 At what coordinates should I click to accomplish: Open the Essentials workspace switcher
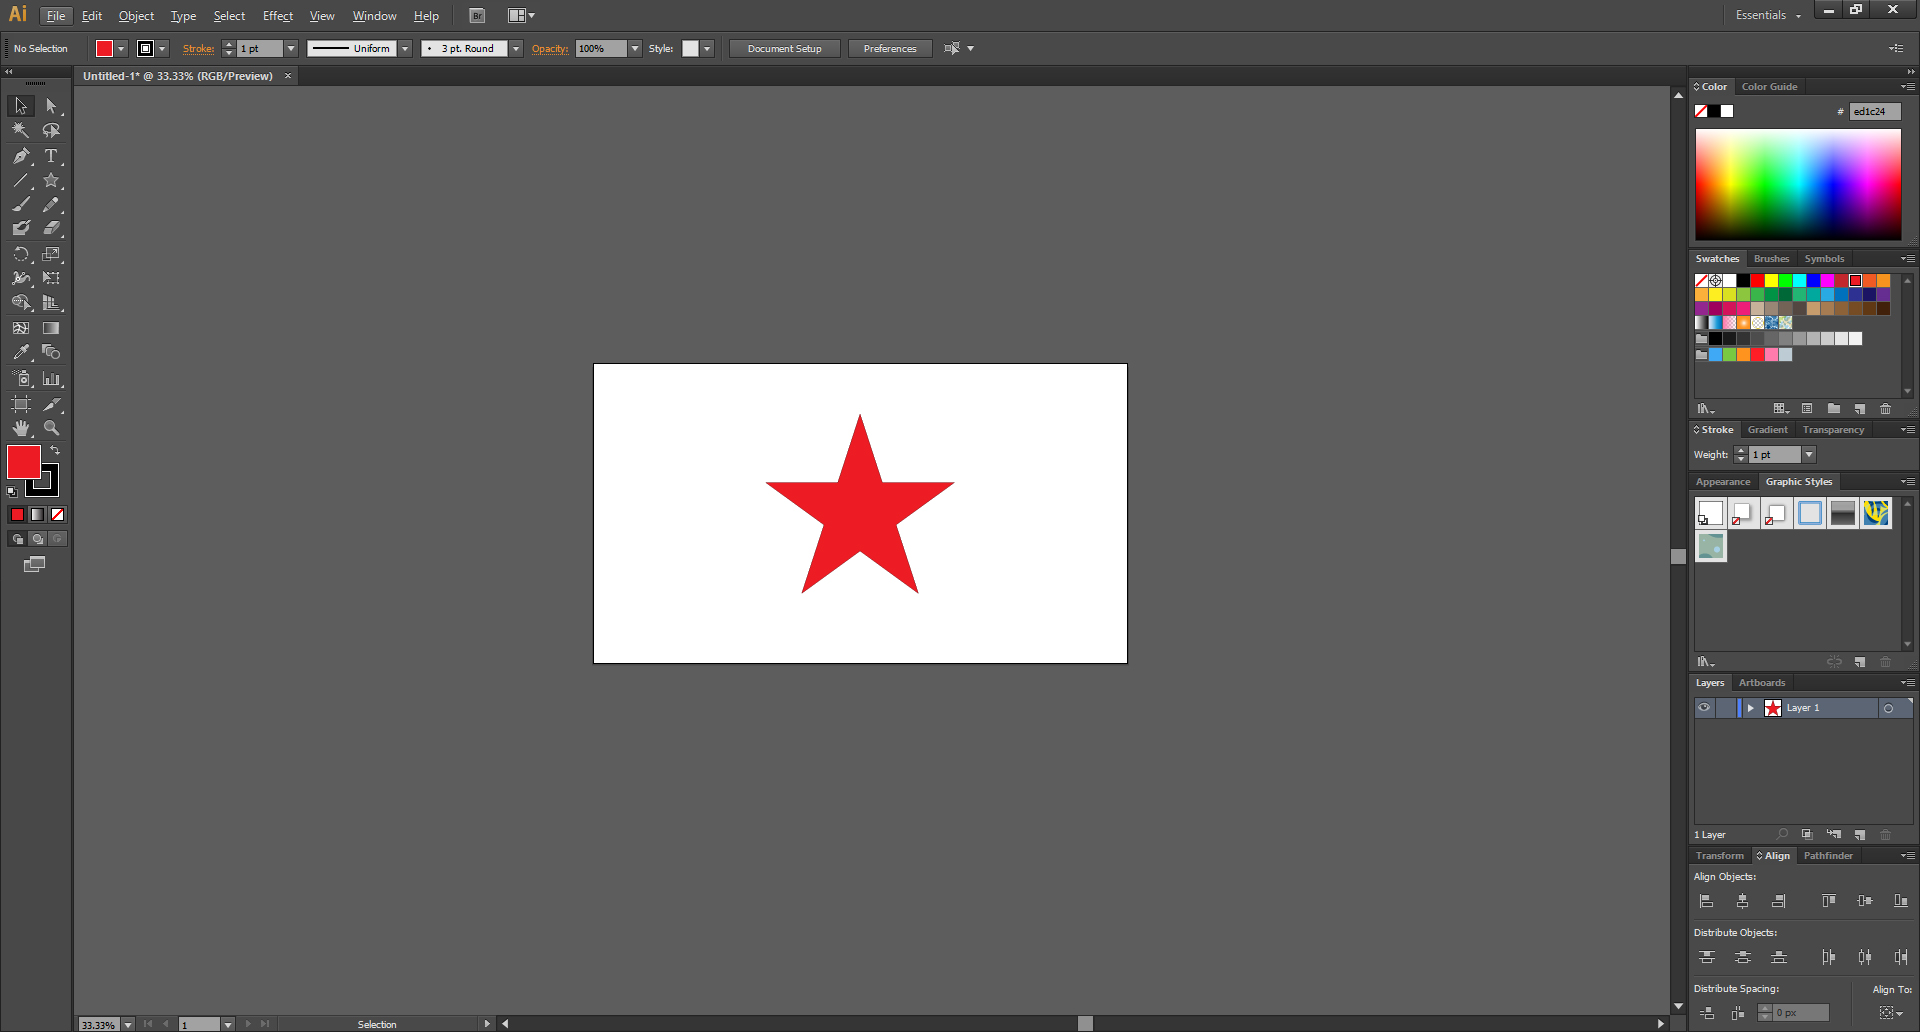point(1768,15)
